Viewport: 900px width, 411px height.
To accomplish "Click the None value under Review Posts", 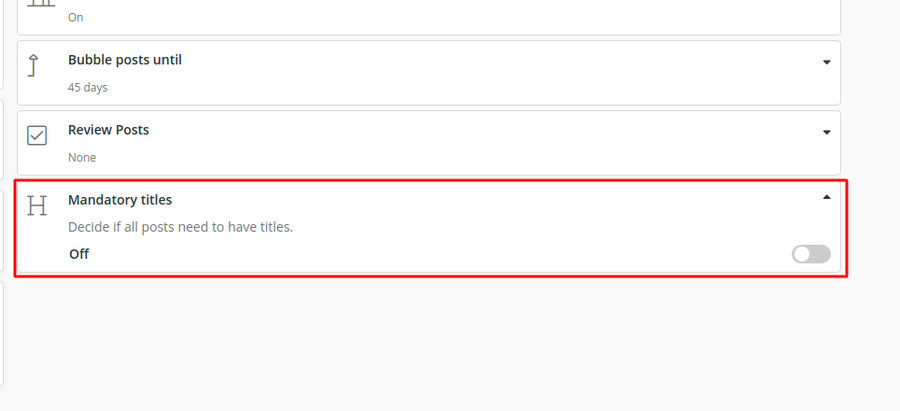I will click(x=82, y=157).
